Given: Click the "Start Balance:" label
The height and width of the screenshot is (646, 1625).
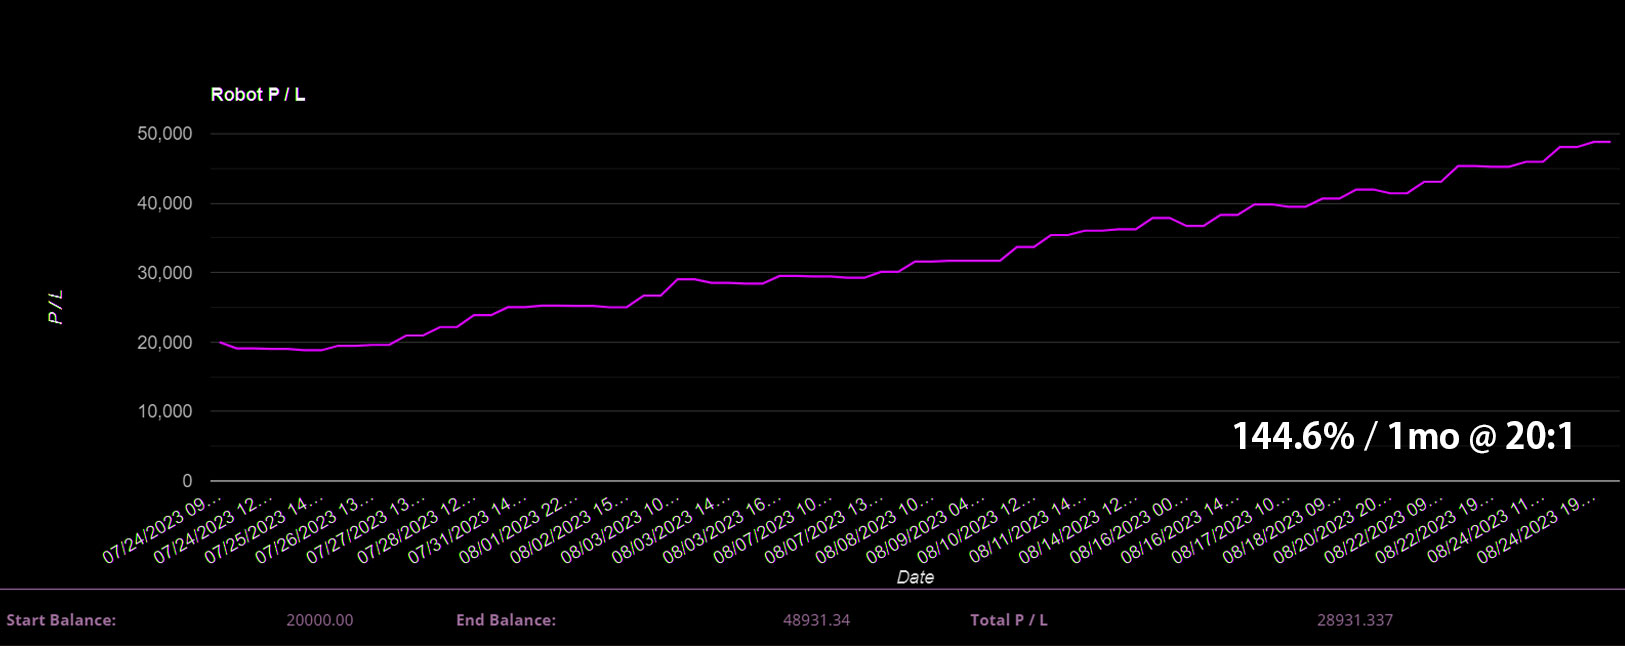Looking at the screenshot, I should tap(61, 620).
